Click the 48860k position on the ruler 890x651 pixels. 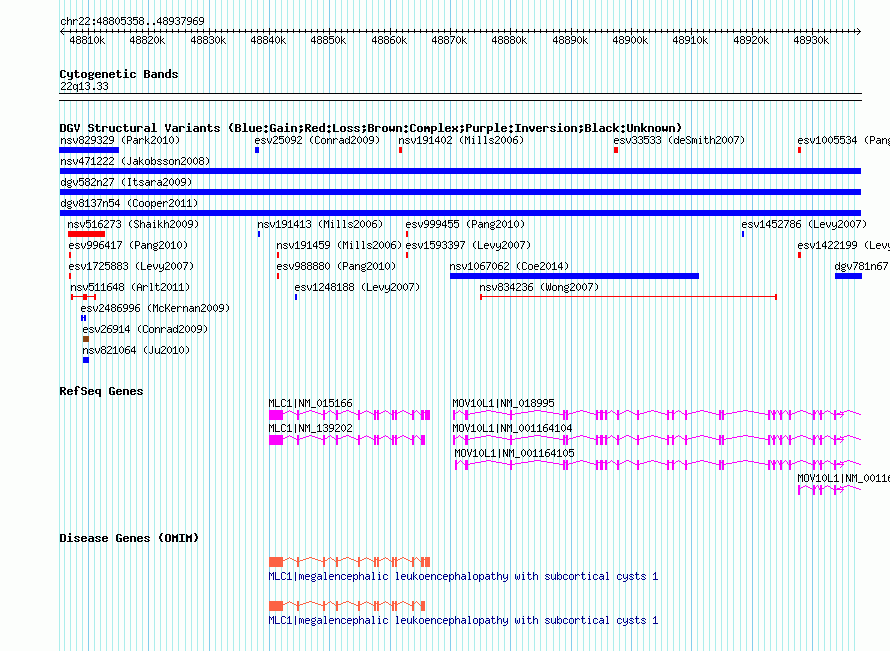tap(388, 40)
